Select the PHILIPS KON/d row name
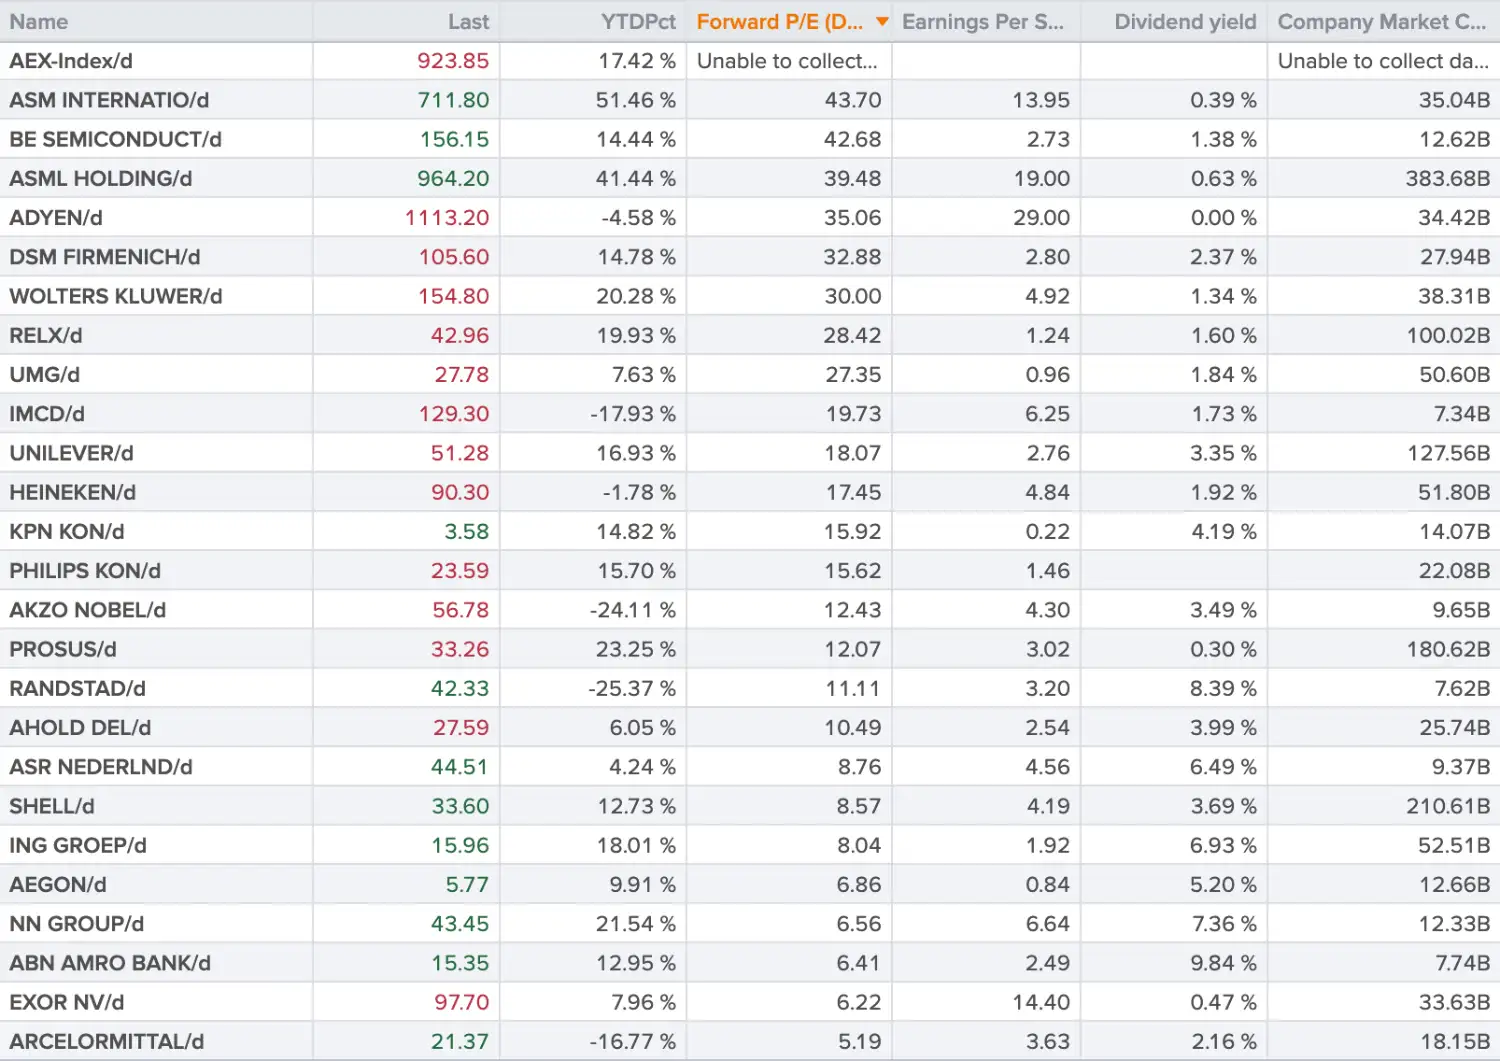The image size is (1500, 1061). pos(85,571)
